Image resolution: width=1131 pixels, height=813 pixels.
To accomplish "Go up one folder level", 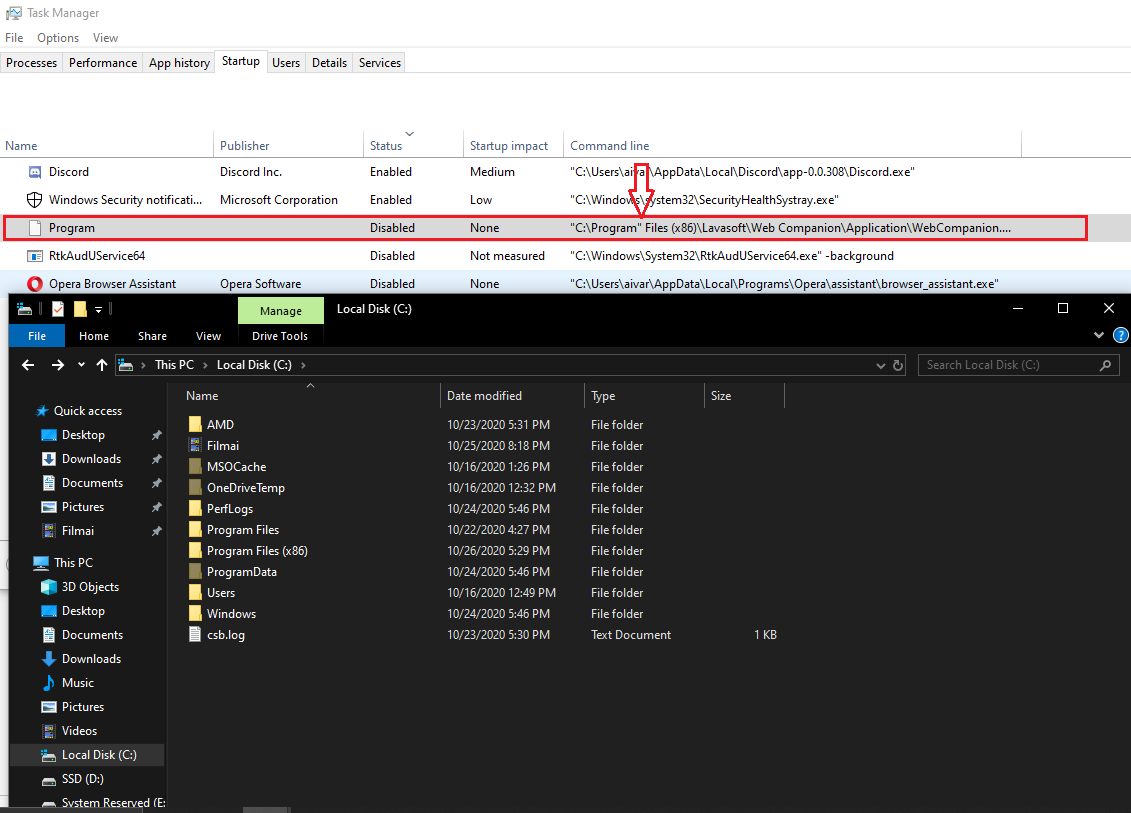I will (x=102, y=365).
